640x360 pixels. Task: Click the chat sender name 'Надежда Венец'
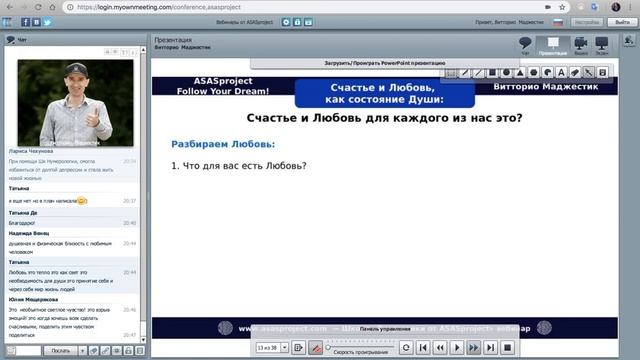tap(29, 233)
